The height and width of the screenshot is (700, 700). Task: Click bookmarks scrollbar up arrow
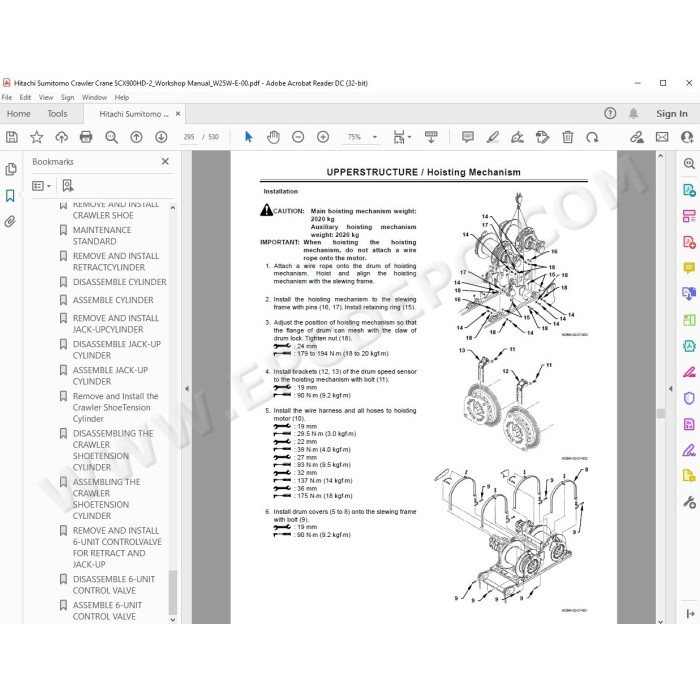pyautogui.click(x=173, y=208)
